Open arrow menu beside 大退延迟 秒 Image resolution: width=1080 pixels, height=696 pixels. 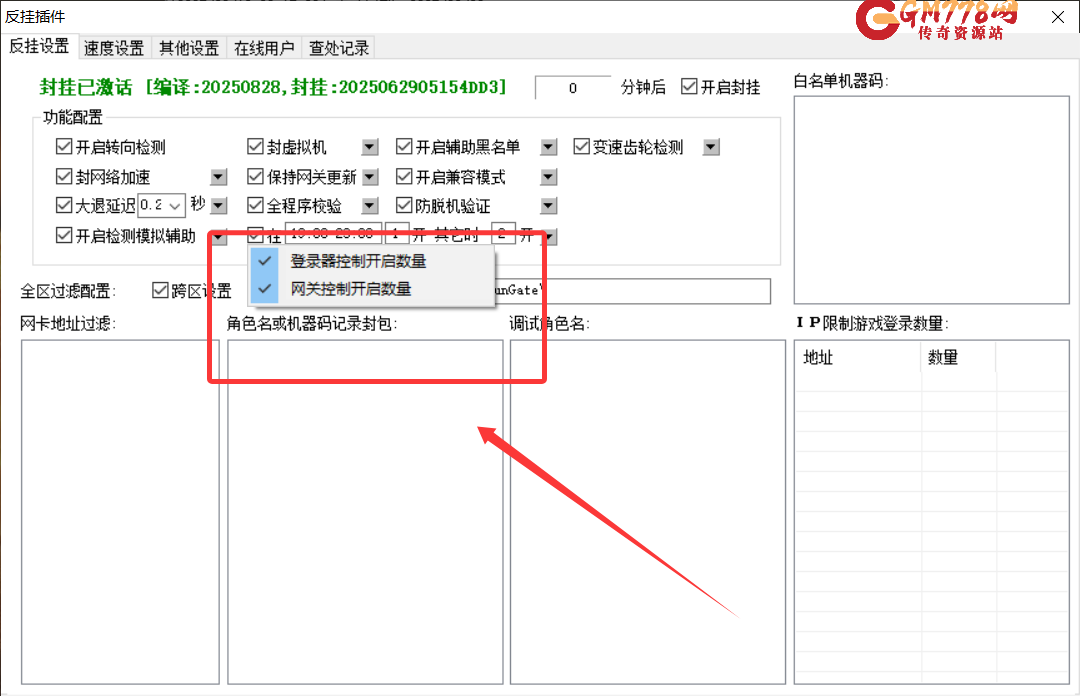[x=219, y=207]
